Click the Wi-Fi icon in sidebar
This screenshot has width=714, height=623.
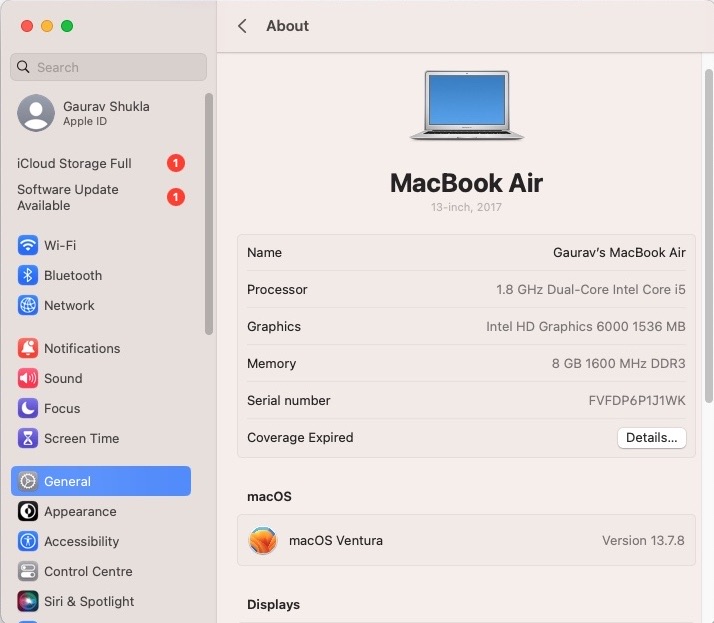28,245
